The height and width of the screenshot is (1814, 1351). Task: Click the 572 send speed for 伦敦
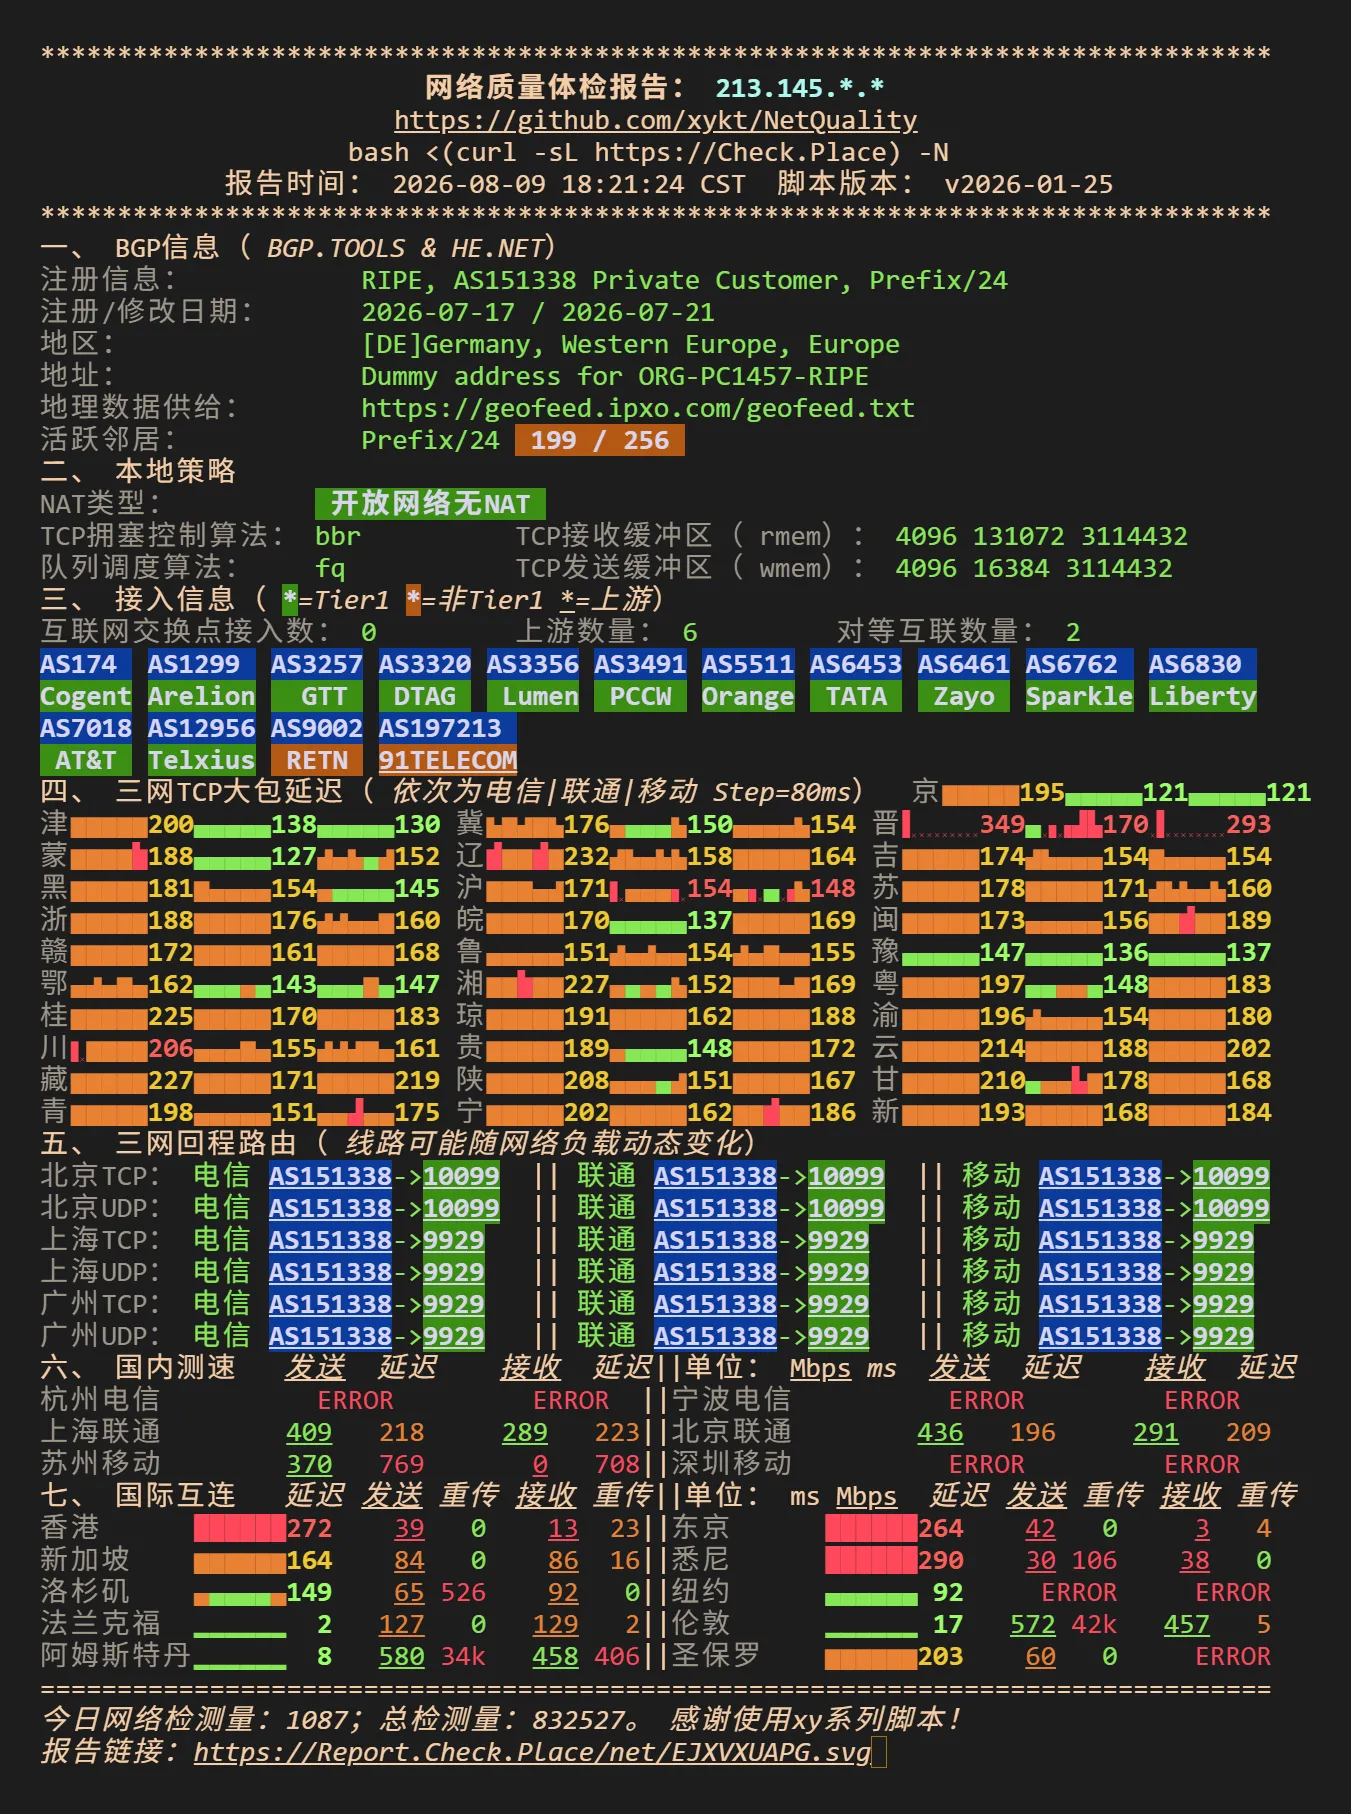[x=1033, y=1624]
